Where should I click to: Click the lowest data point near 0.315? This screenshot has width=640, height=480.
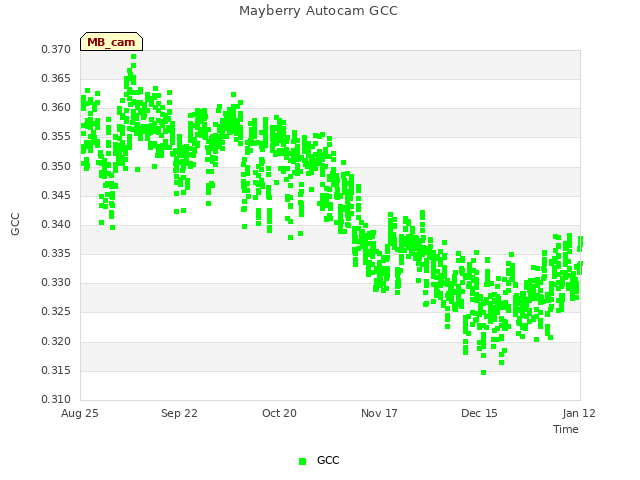click(484, 372)
